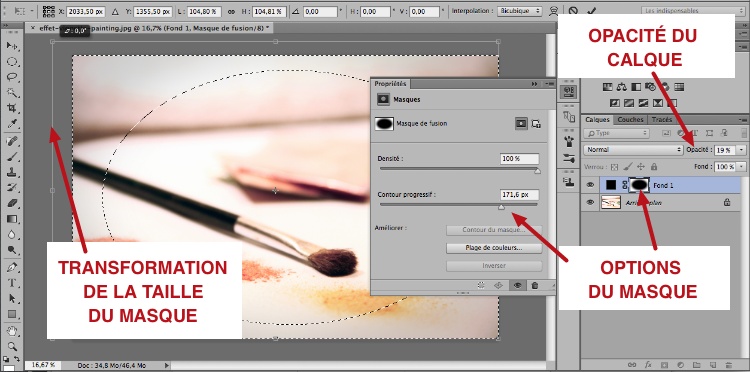Screen dimensions: 750x372
Task: Select the Dodge tool
Action: click(x=12, y=250)
